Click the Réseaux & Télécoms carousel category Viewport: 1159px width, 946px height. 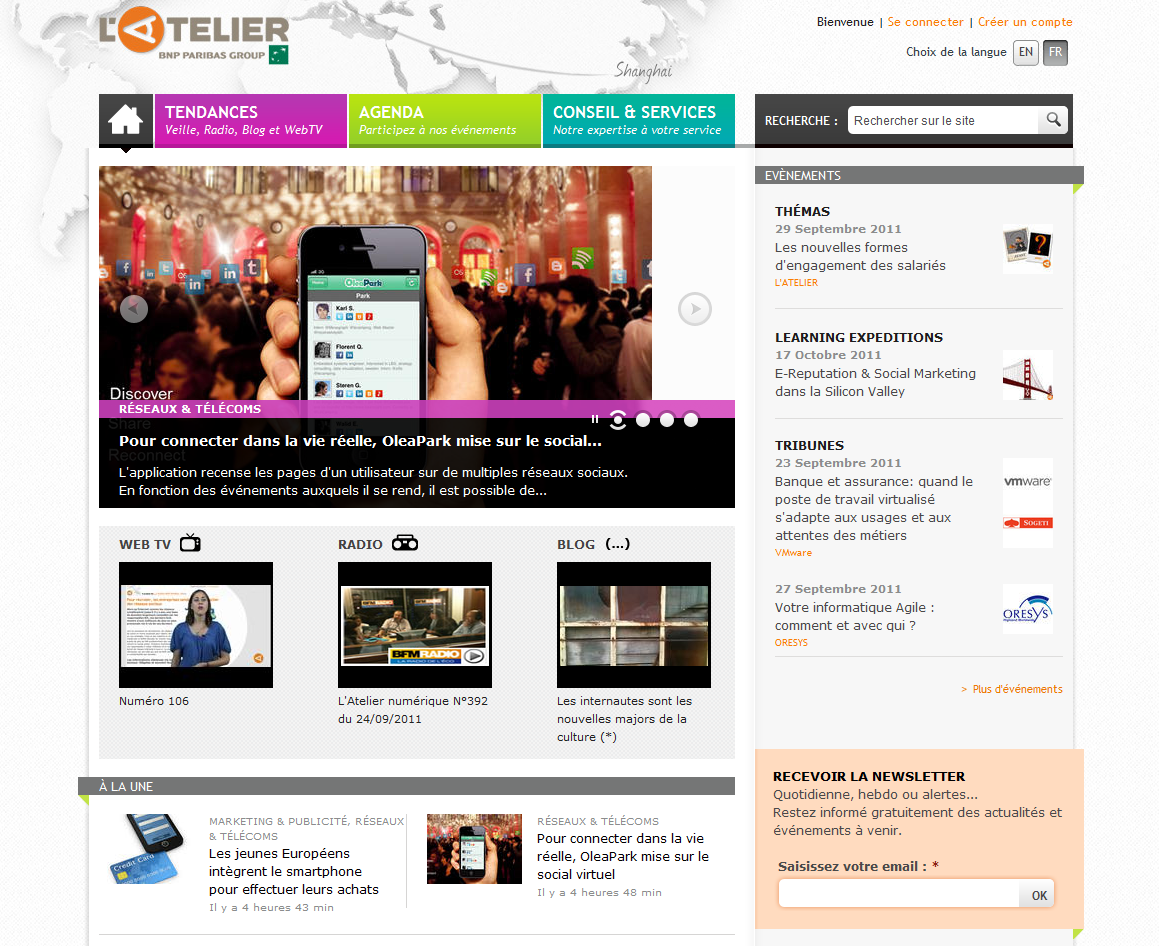[x=190, y=409]
